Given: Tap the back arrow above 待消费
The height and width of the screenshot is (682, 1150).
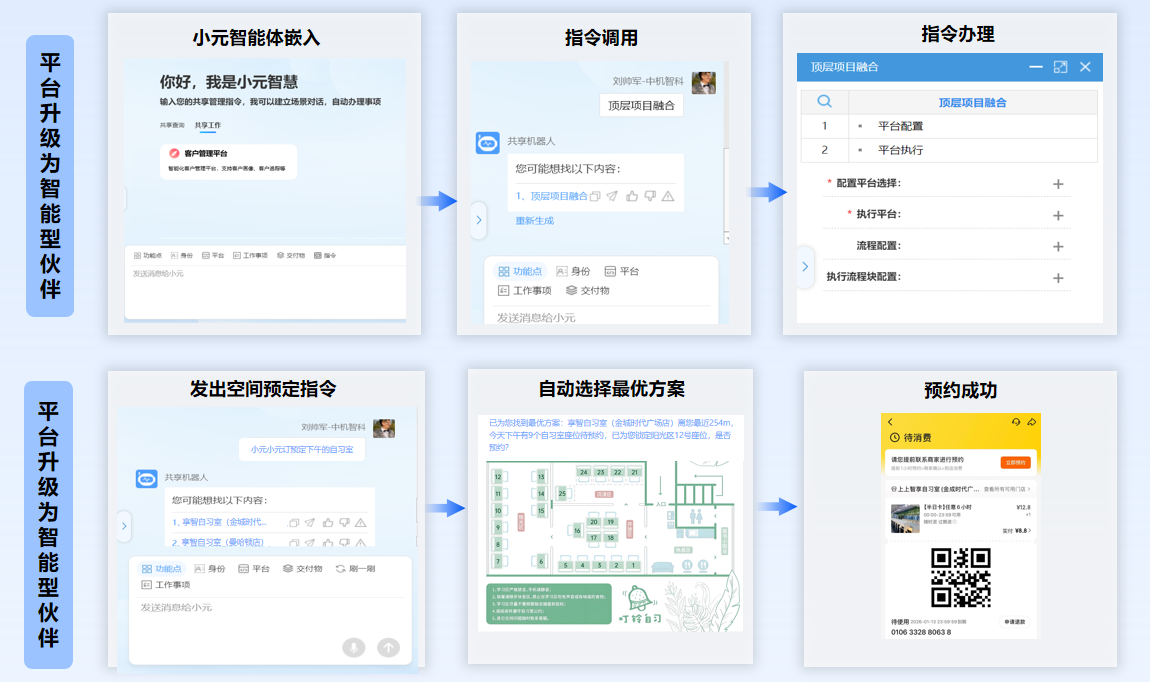Looking at the screenshot, I should point(891,422).
